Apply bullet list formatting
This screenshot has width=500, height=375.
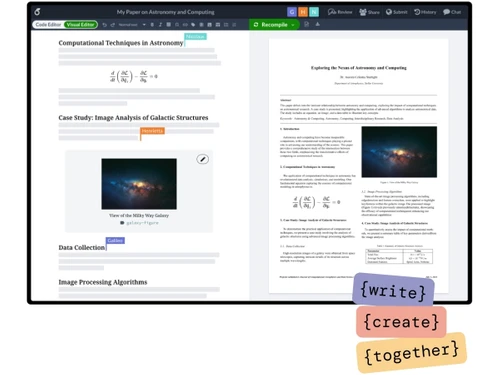tap(226, 25)
